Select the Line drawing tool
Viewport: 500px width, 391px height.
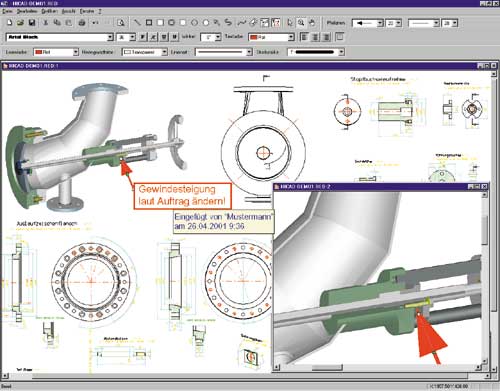pos(137,23)
